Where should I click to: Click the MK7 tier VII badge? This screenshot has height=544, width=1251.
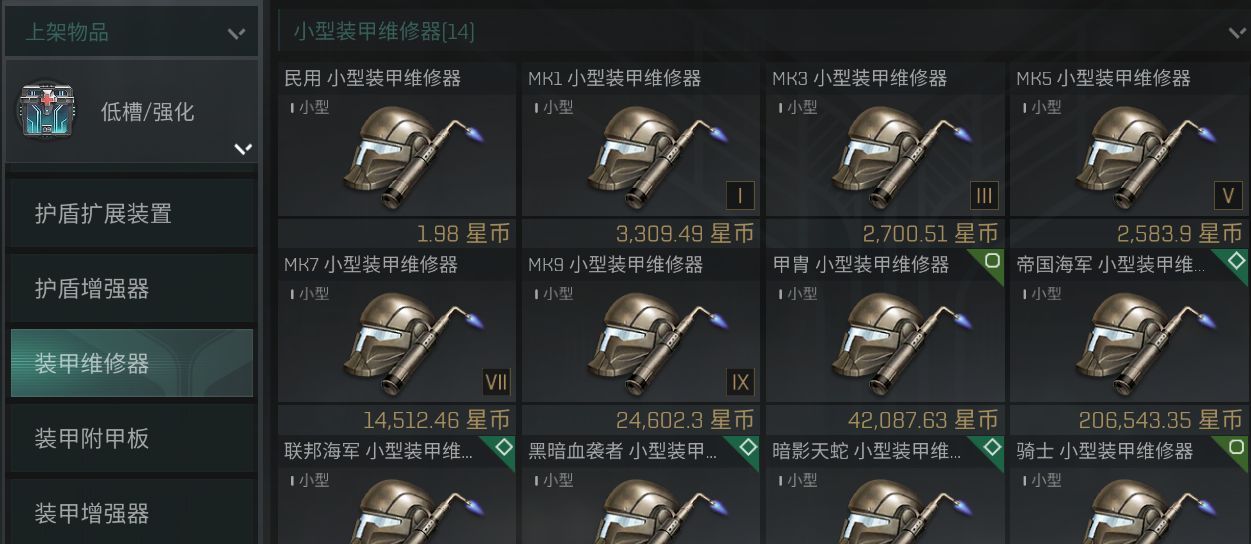coord(496,382)
